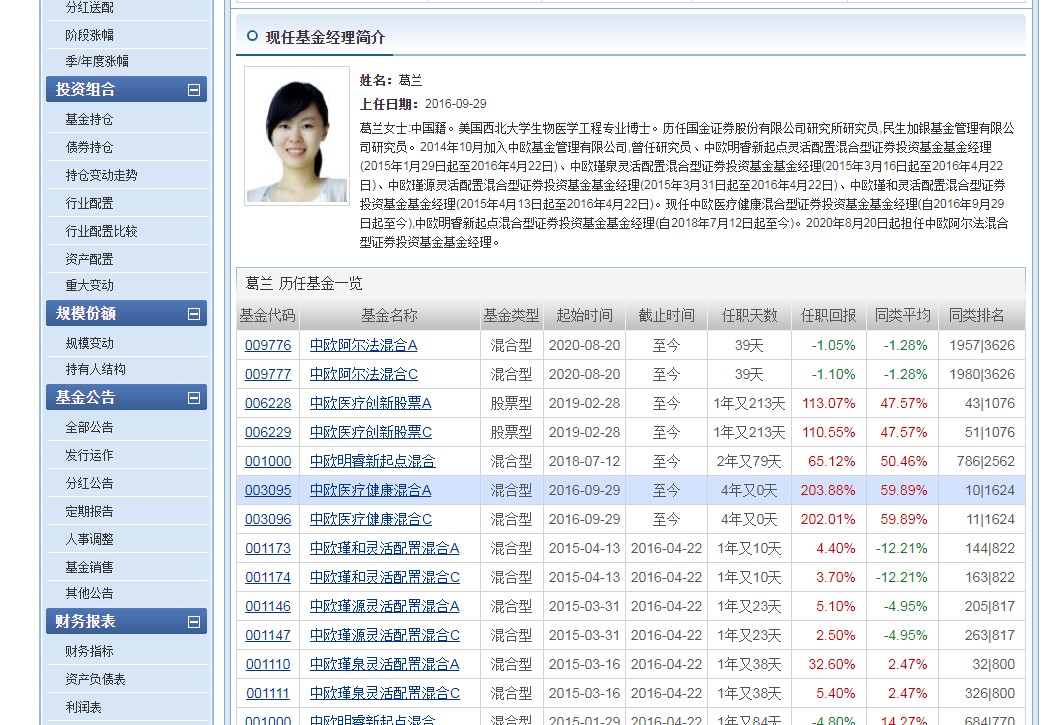
Task: View 其他公告 announcements
Action: pyautogui.click(x=89, y=593)
